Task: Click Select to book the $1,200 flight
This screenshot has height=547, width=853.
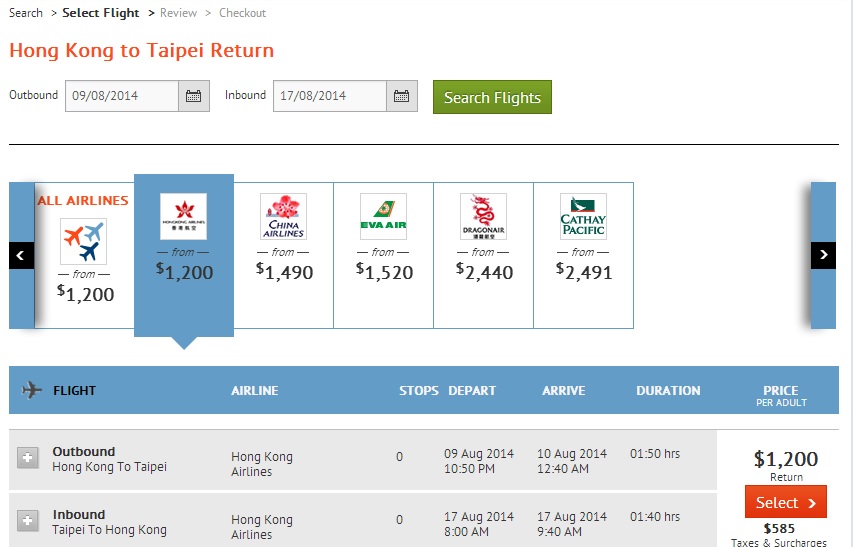Action: [x=785, y=502]
